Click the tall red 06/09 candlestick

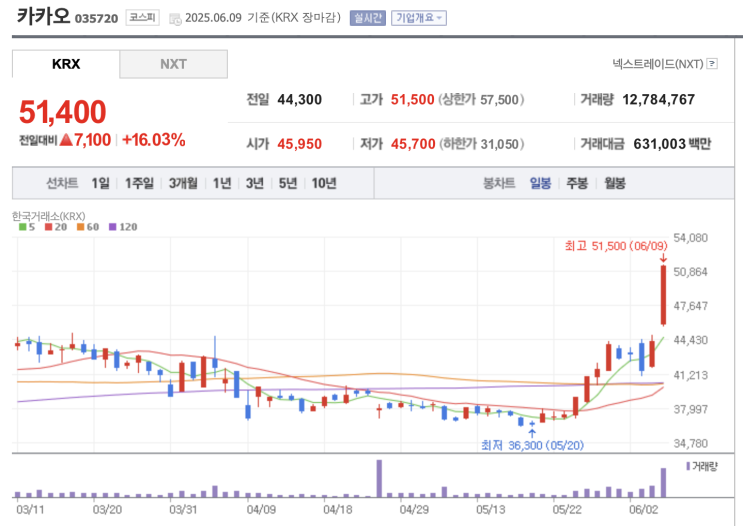point(663,295)
